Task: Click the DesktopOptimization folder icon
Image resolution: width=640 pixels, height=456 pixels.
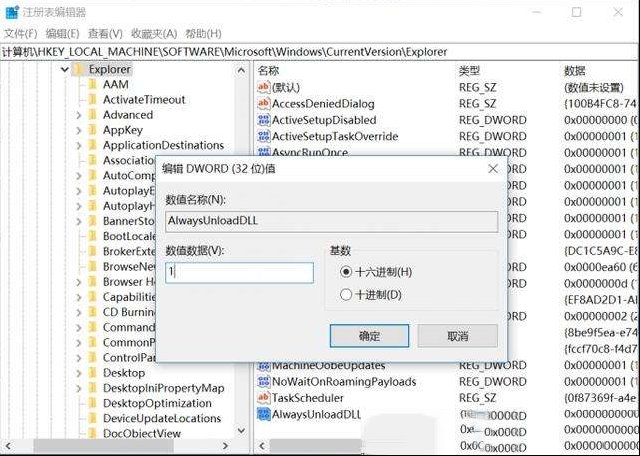Action: (93, 403)
